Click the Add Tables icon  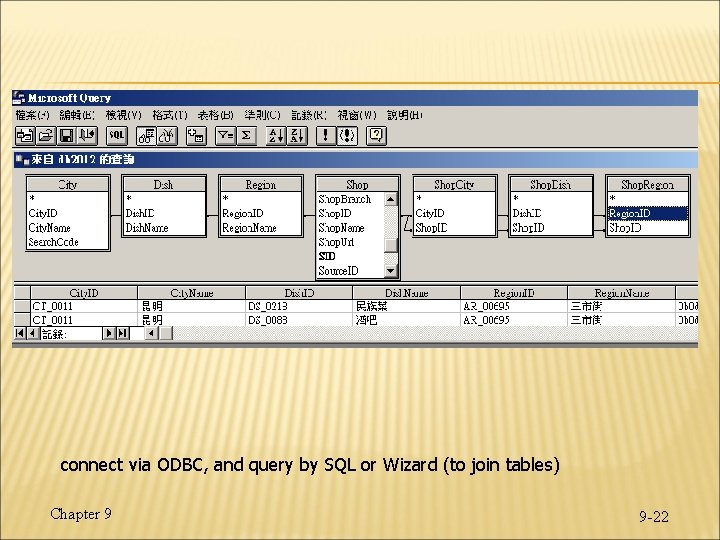click(x=196, y=135)
